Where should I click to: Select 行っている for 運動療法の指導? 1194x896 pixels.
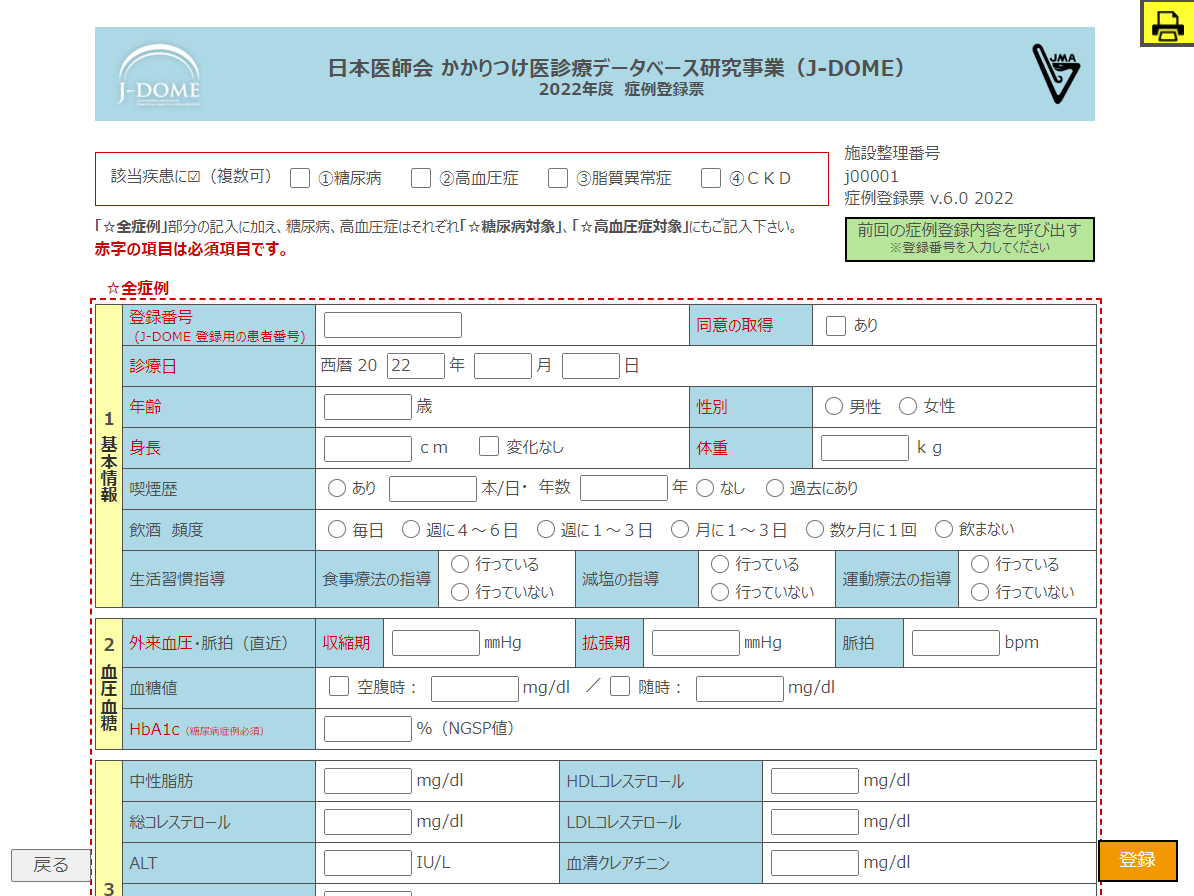coord(980,564)
